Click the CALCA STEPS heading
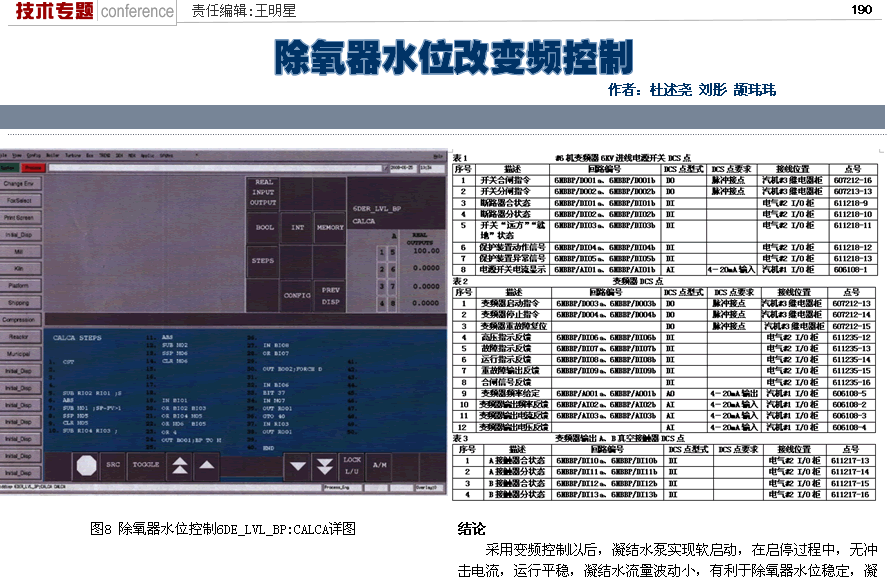Screen dimensions: 888x588 [77, 338]
